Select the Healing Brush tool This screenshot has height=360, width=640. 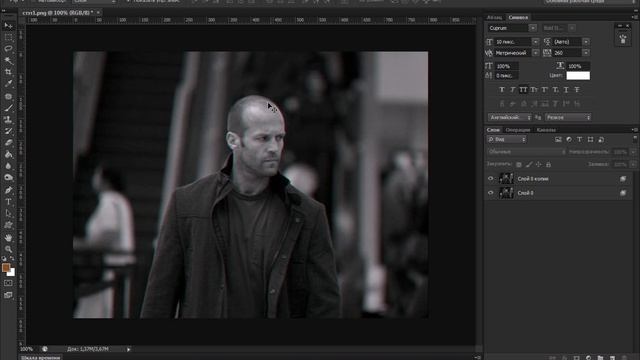[8, 97]
